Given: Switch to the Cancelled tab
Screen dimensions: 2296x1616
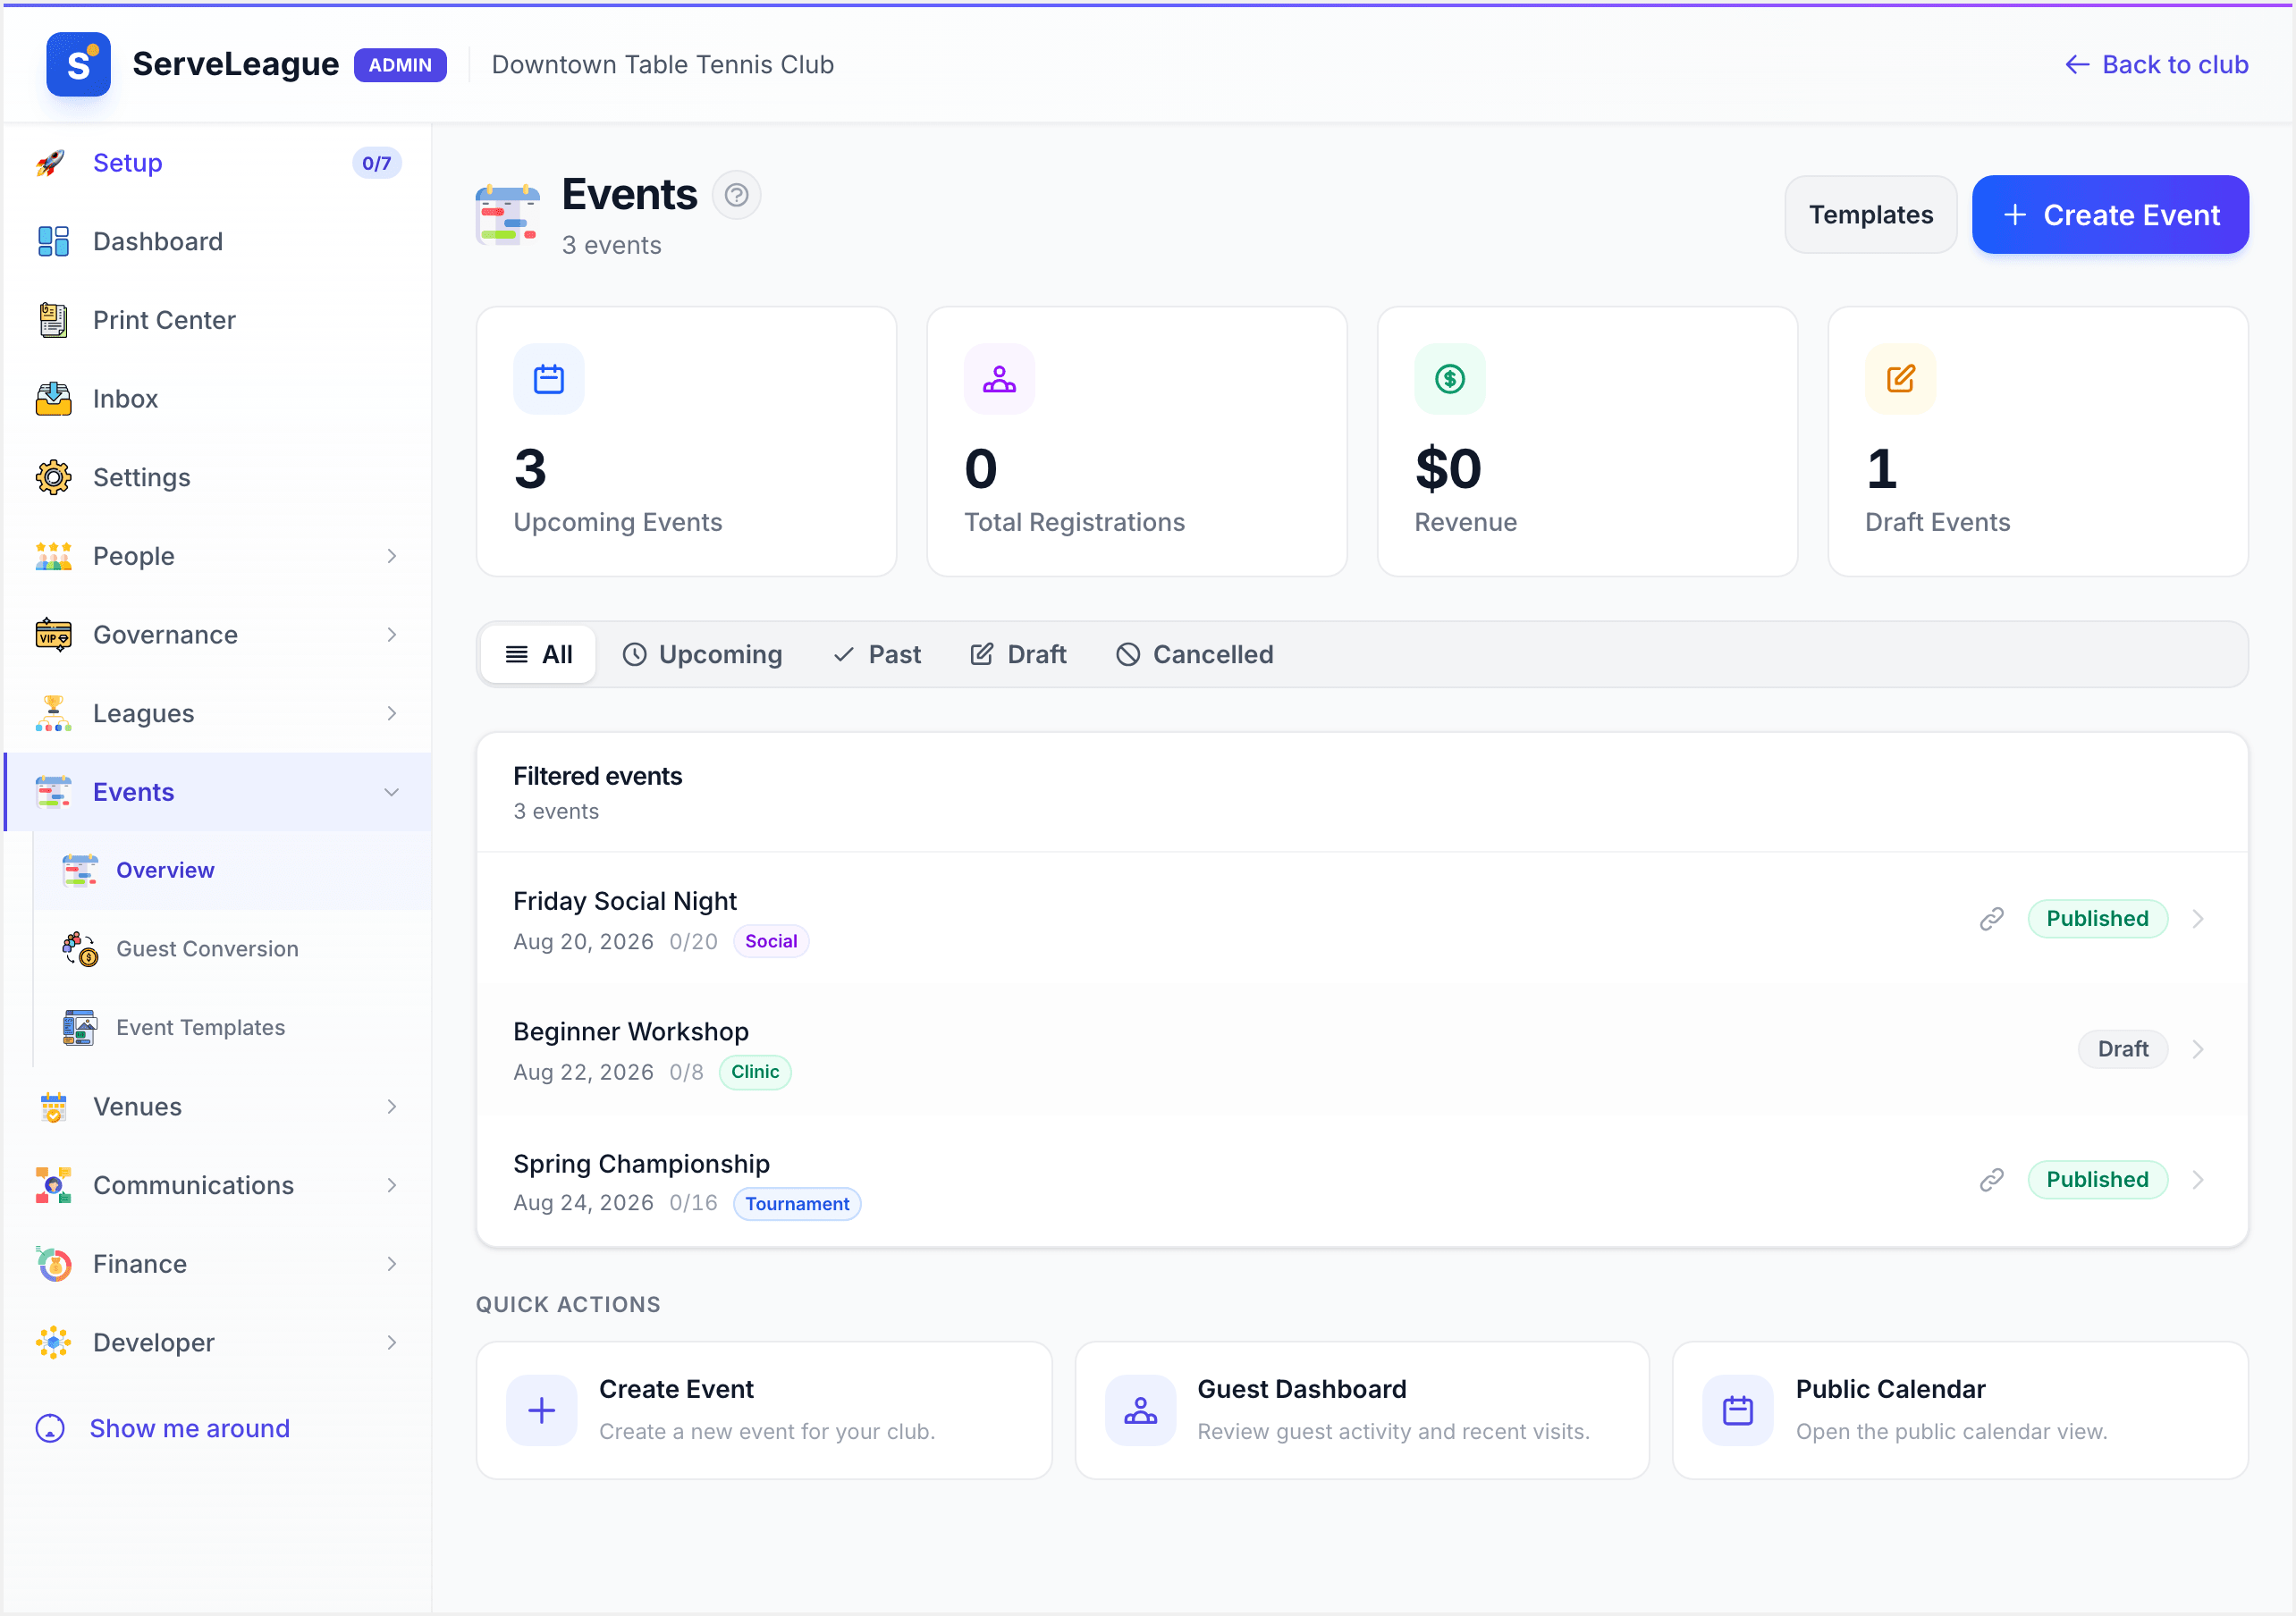Looking at the screenshot, I should coord(1195,655).
